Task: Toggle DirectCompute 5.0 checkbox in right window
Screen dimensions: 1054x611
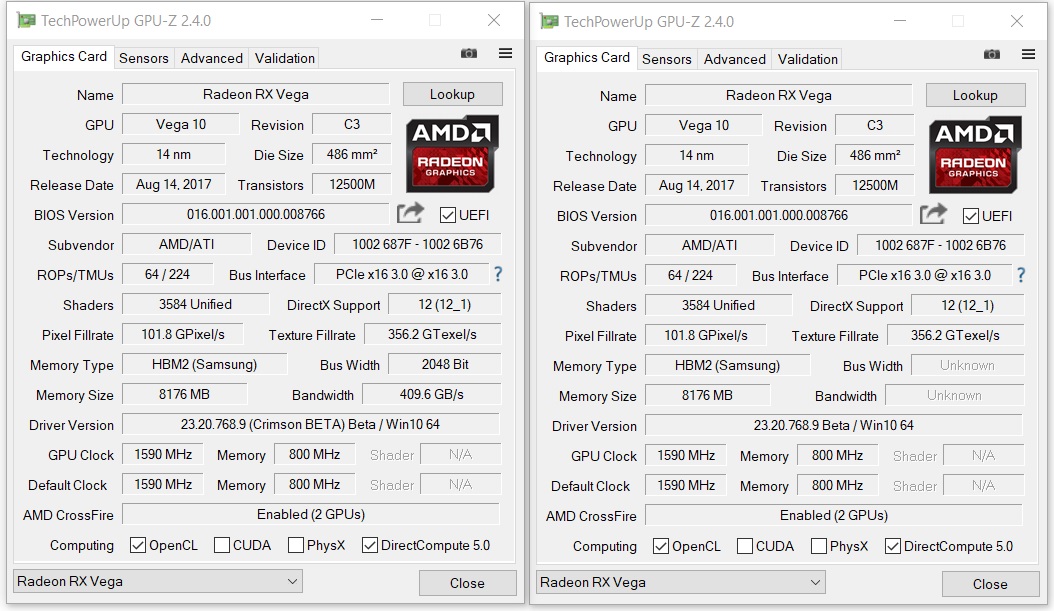Action: point(893,546)
